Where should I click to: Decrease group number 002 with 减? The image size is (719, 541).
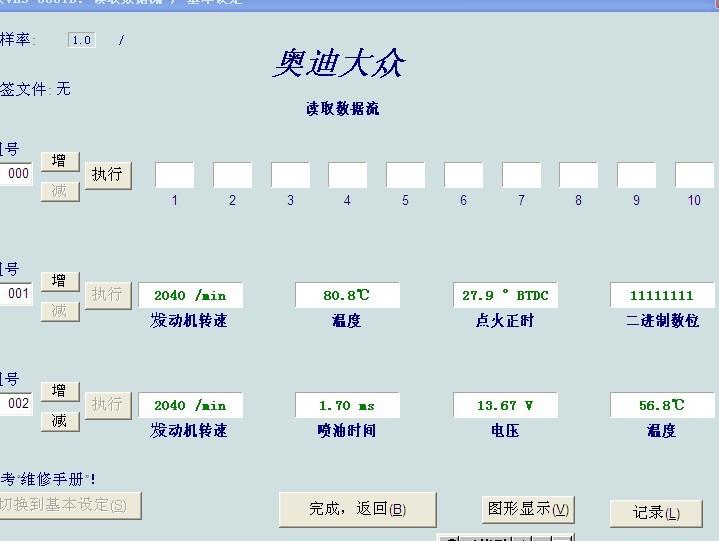(59, 421)
